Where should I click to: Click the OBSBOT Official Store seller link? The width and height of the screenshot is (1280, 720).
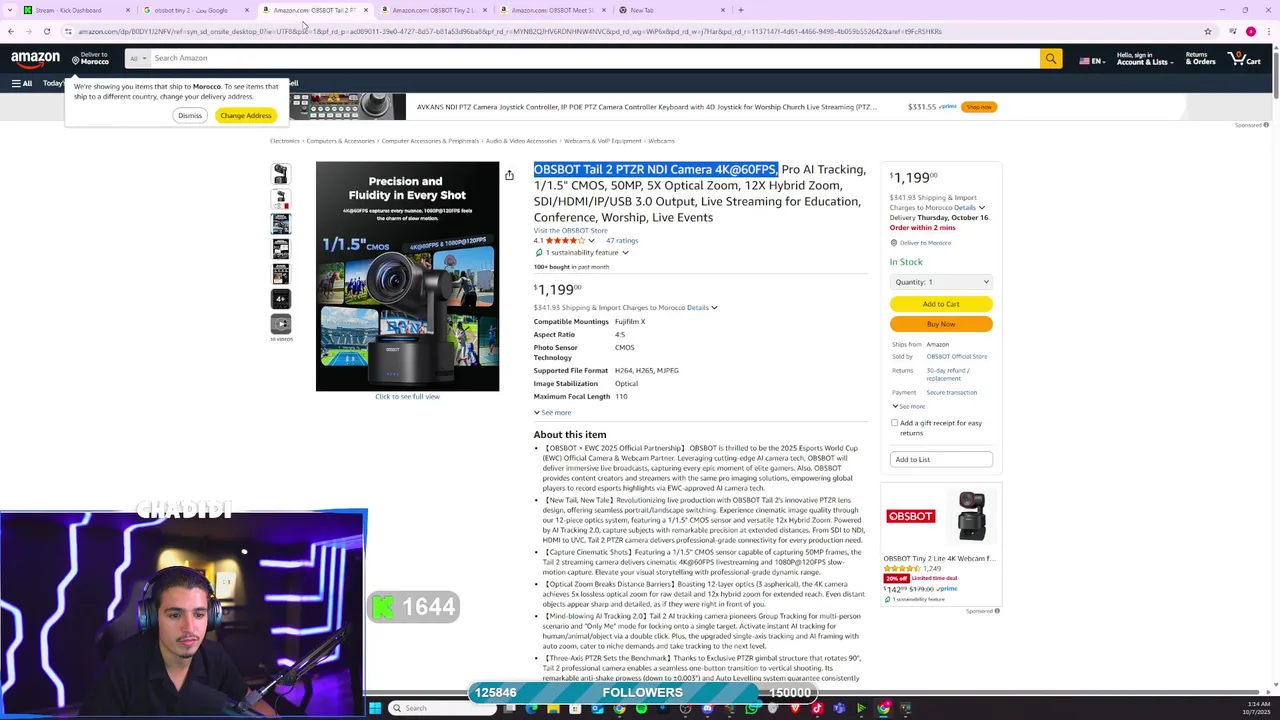click(x=956, y=357)
